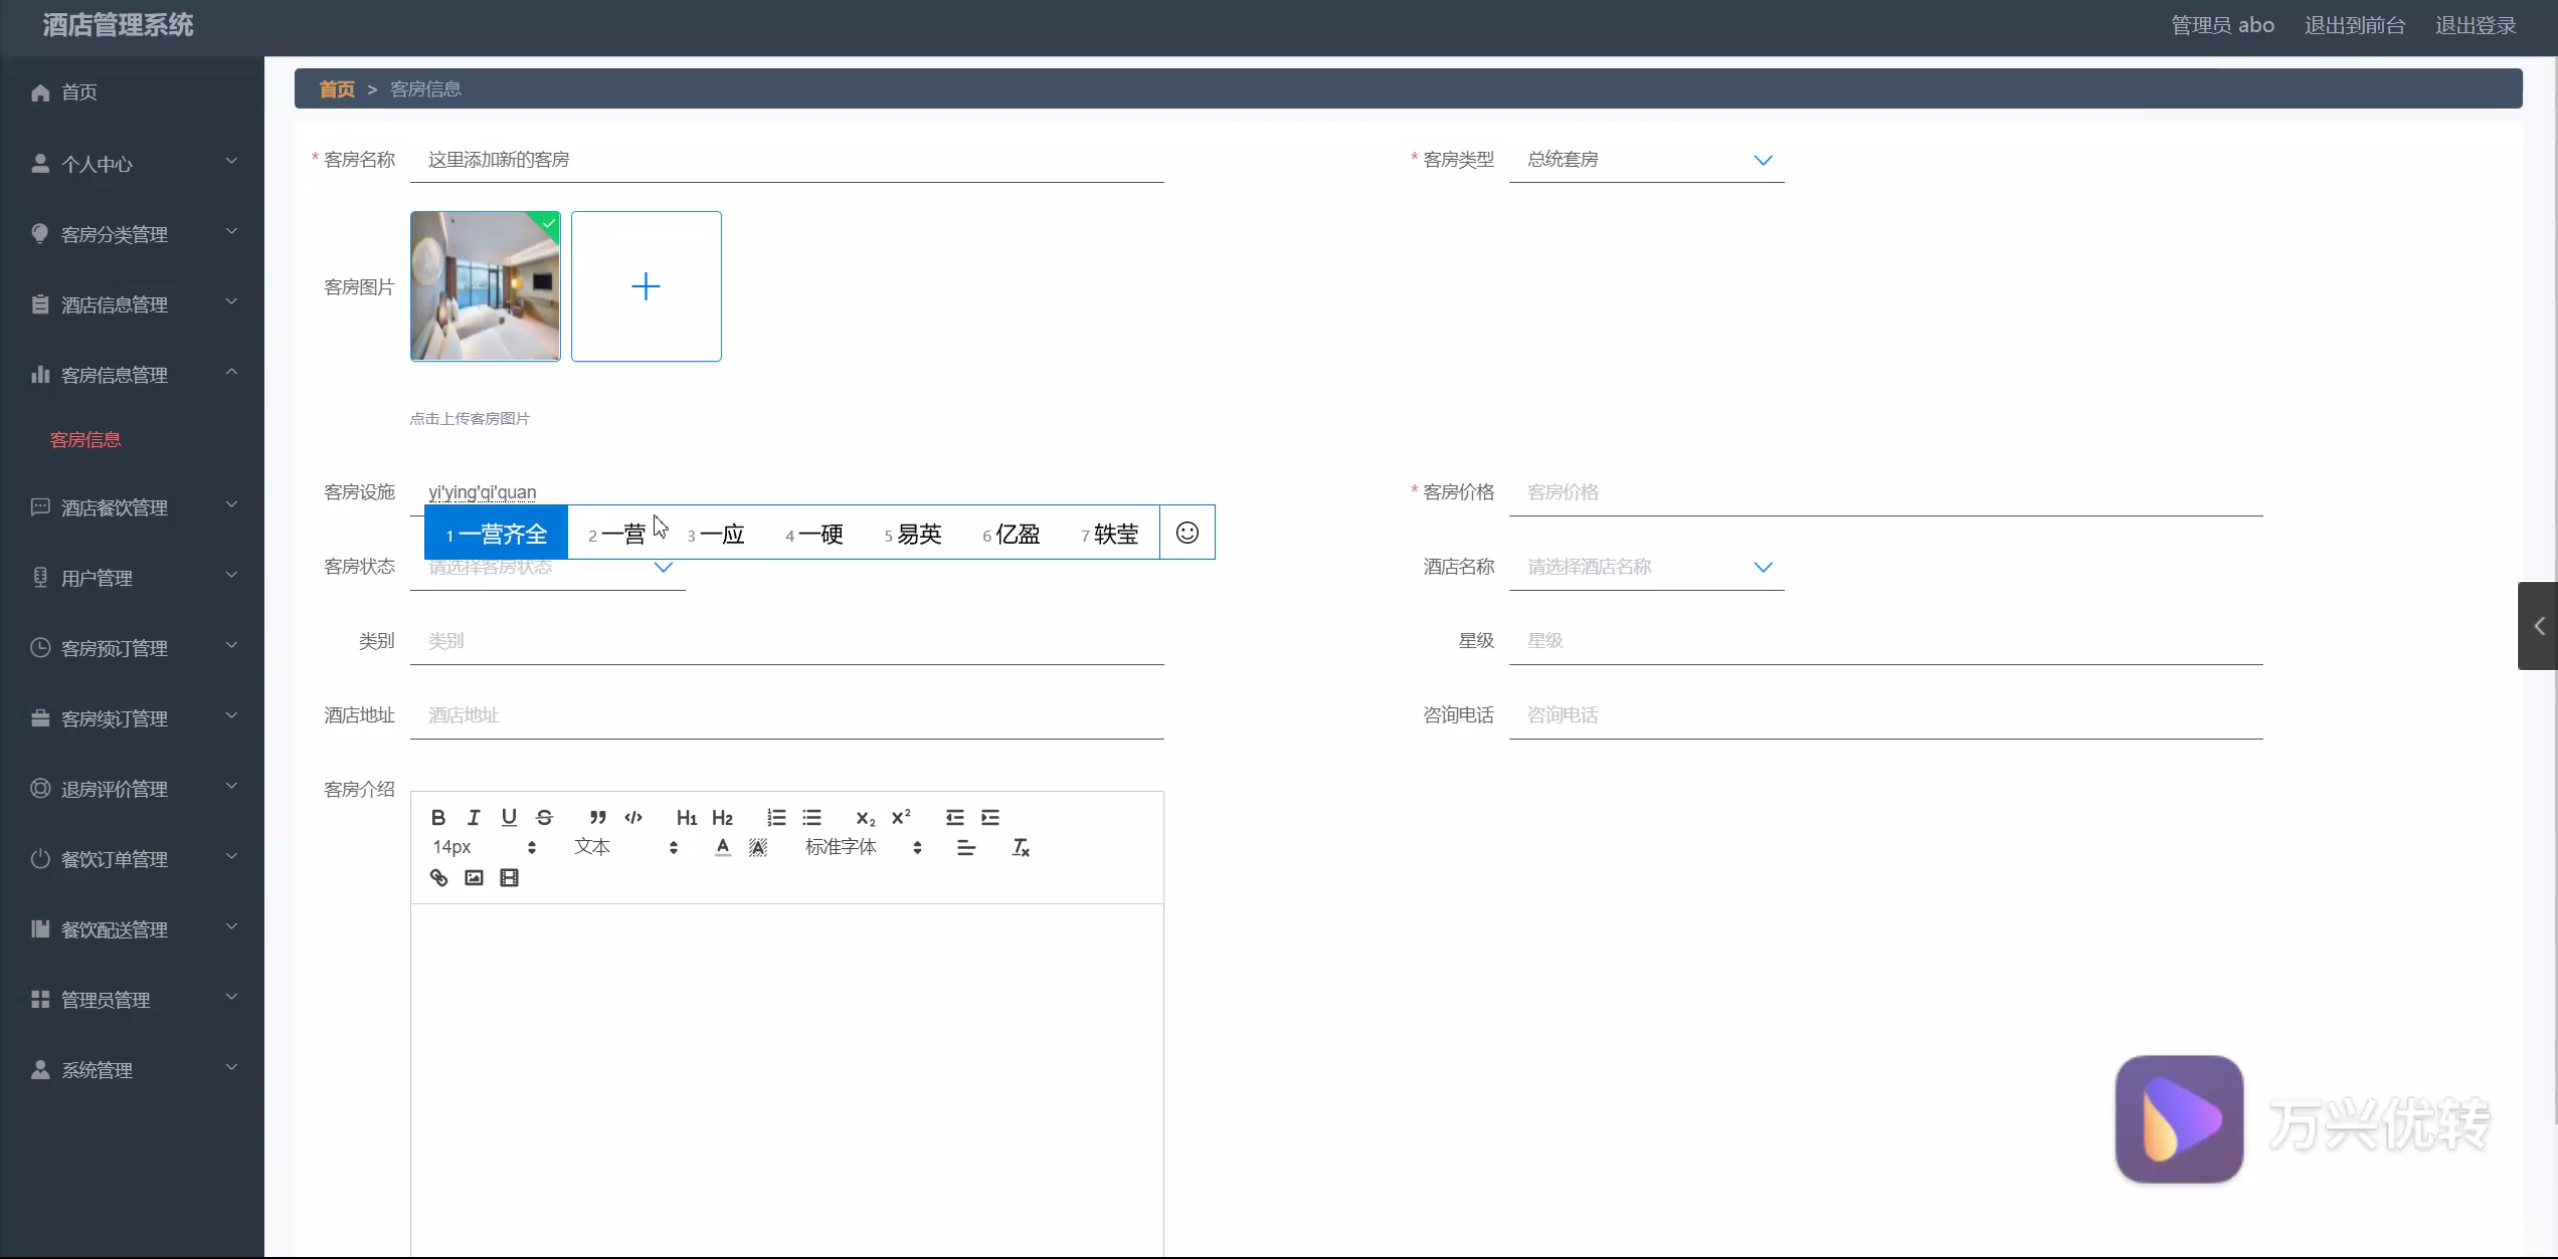2558x1259 pixels.
Task: Insert a video into the editor
Action: point(509,877)
